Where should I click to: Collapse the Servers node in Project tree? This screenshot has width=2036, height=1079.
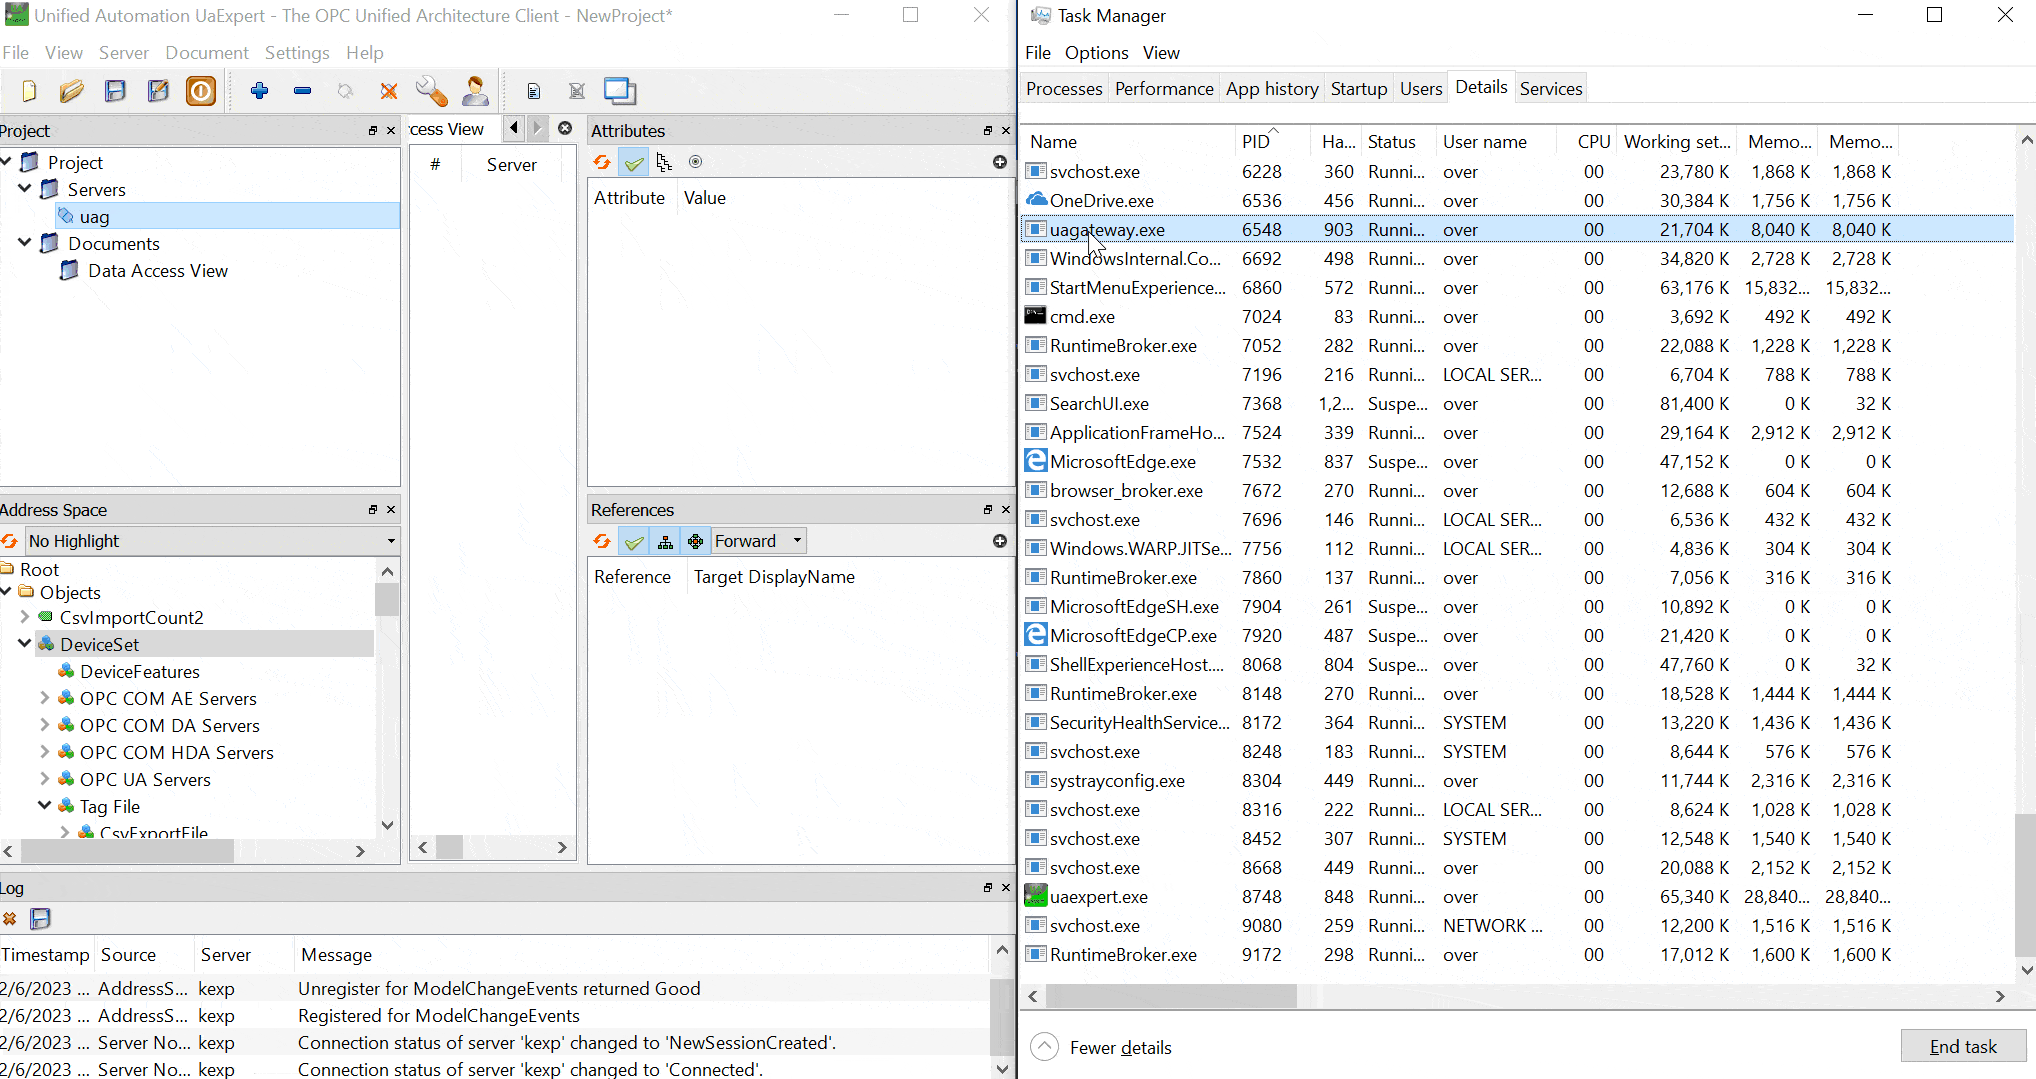[x=25, y=188]
